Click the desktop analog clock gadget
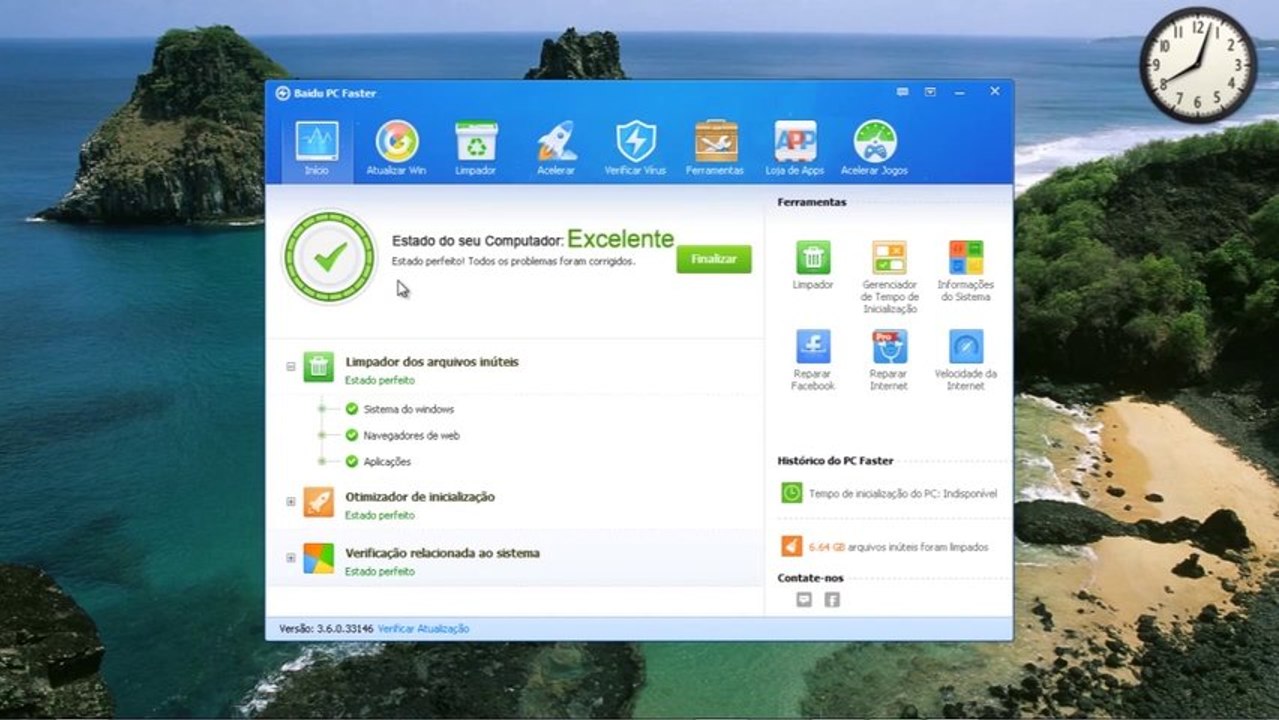Viewport: 1279px width, 720px height. click(x=1197, y=66)
